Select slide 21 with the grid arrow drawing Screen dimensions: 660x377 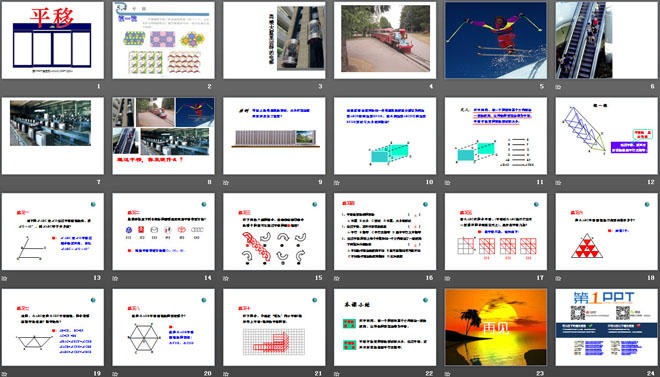point(274,327)
